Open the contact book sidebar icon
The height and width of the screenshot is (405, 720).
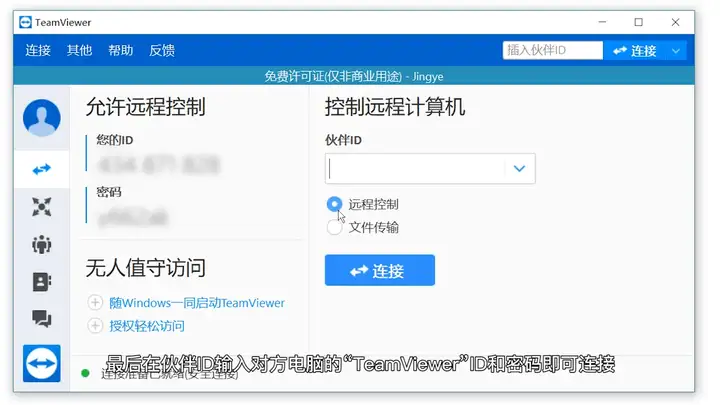pyautogui.click(x=42, y=281)
